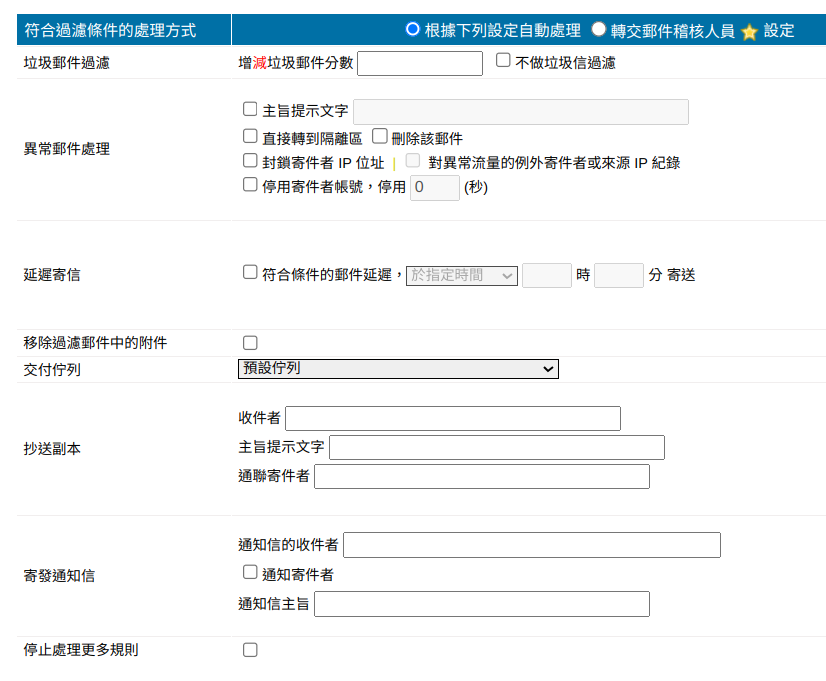Click the 通聯寄件者 text field
826x681 pixels.
pos(481,476)
